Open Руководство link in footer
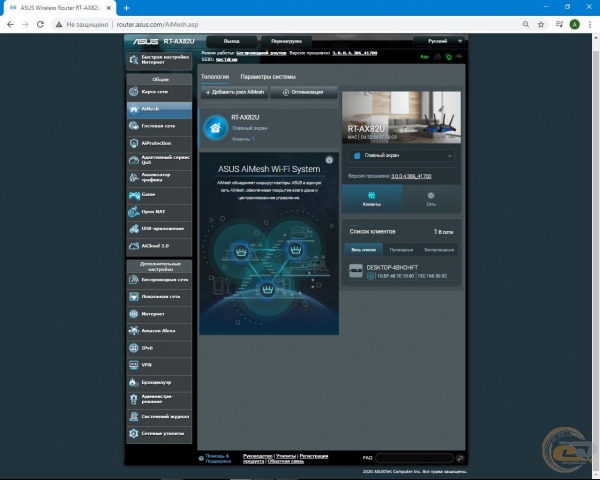This screenshot has height=480, width=600. pos(258,456)
